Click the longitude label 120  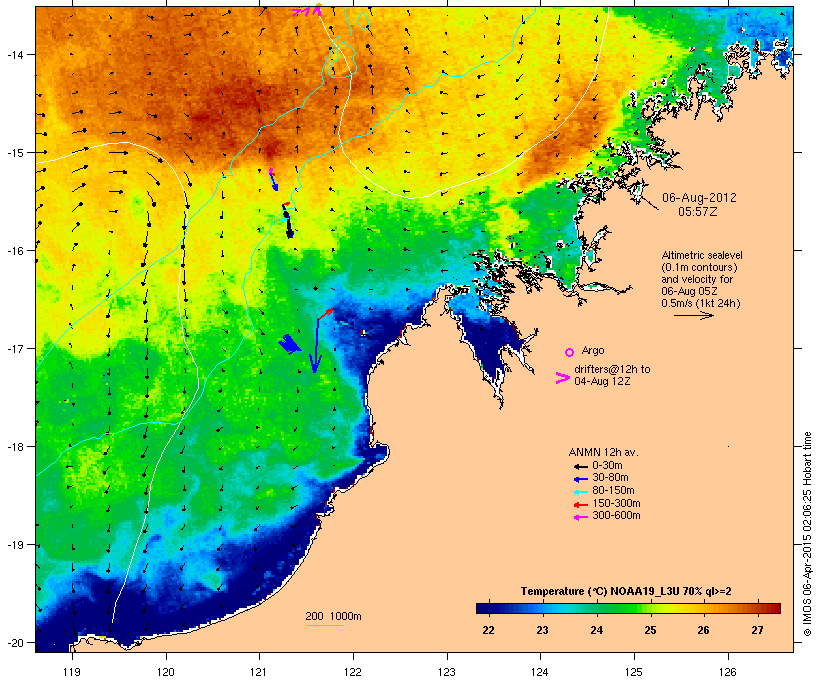pyautogui.click(x=166, y=672)
